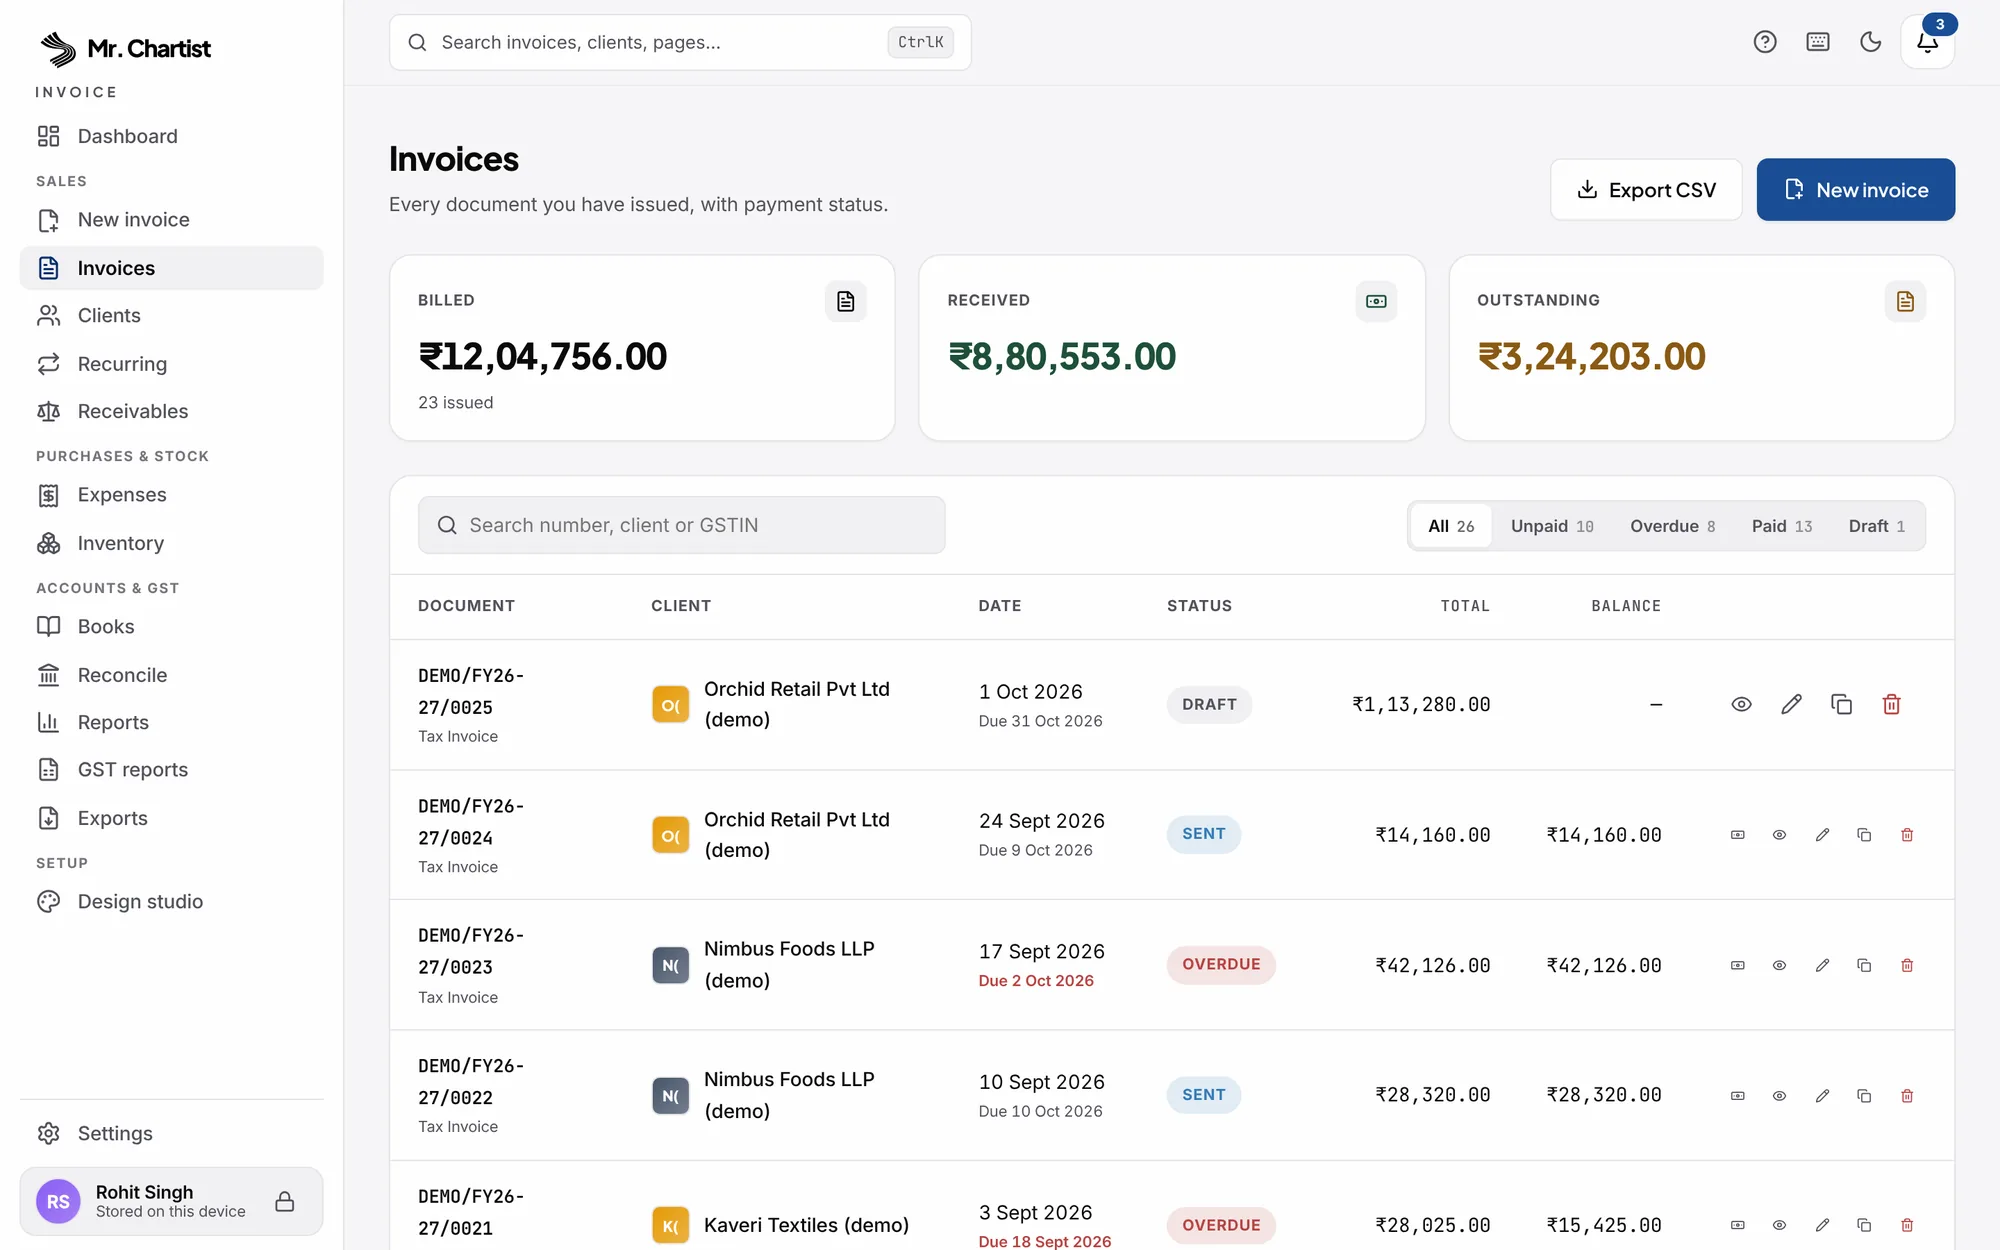2000x1250 pixels.
Task: Click document number DEMO/FY26-27/0023
Action: click(471, 951)
